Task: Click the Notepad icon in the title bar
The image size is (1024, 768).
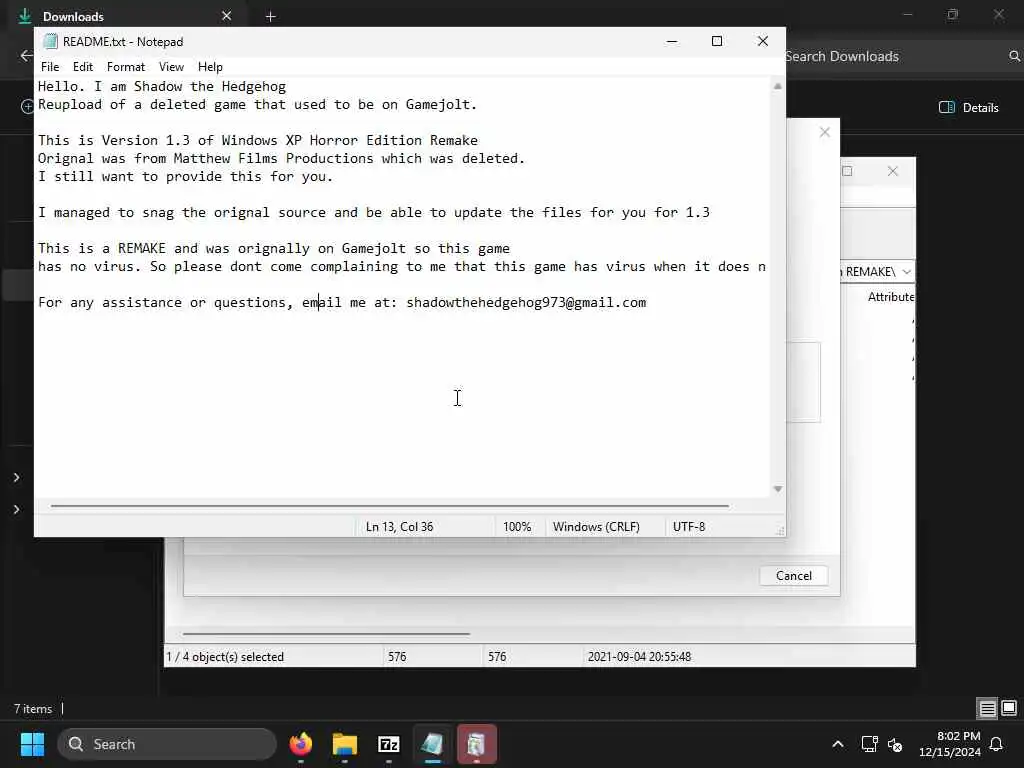Action: [50, 42]
